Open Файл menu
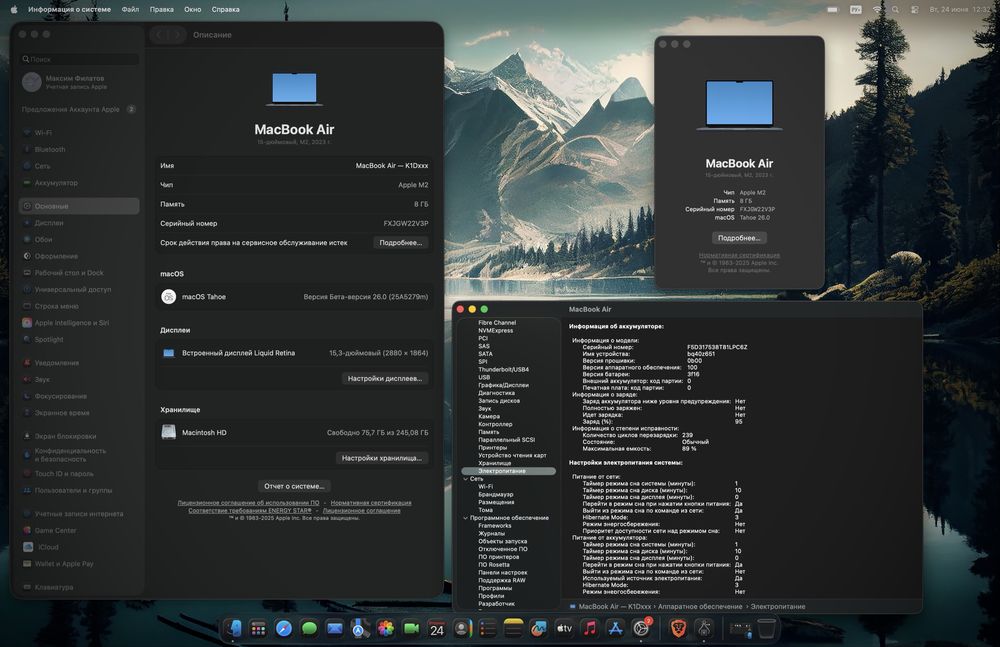Screen dimensions: 1000x647 click(130, 10)
